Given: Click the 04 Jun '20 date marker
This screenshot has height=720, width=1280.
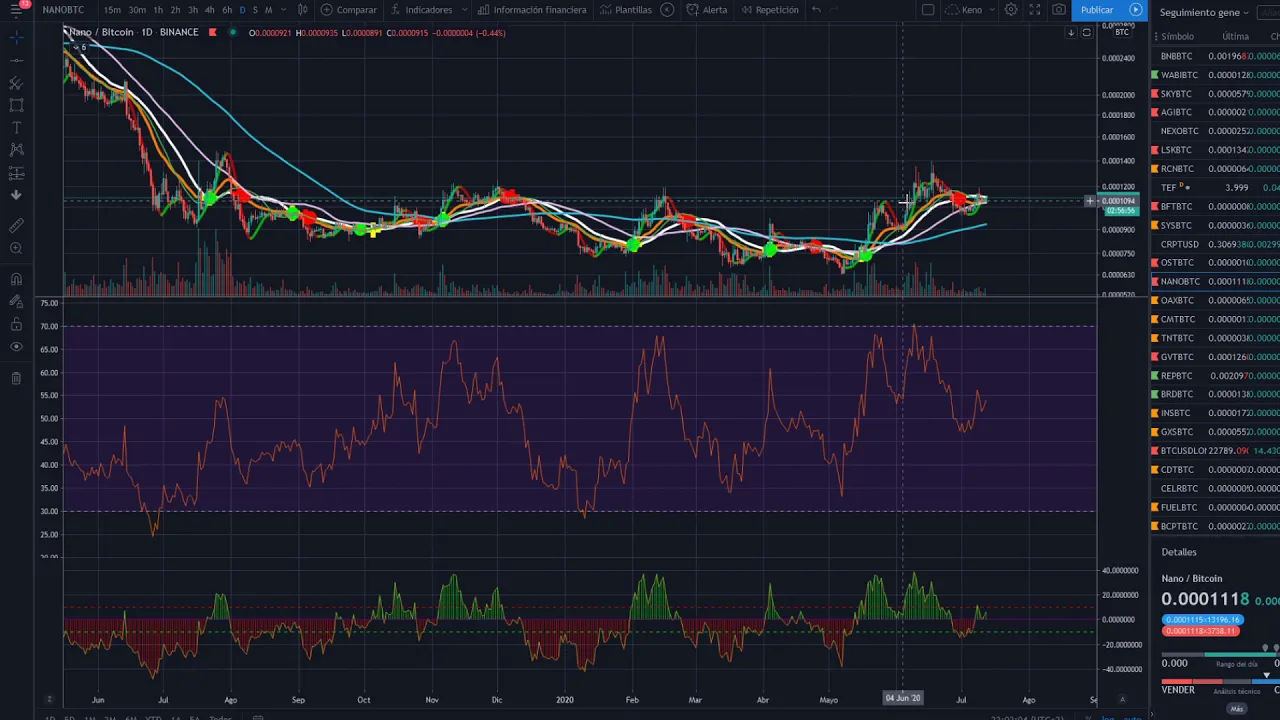Looking at the screenshot, I should click(x=902, y=698).
